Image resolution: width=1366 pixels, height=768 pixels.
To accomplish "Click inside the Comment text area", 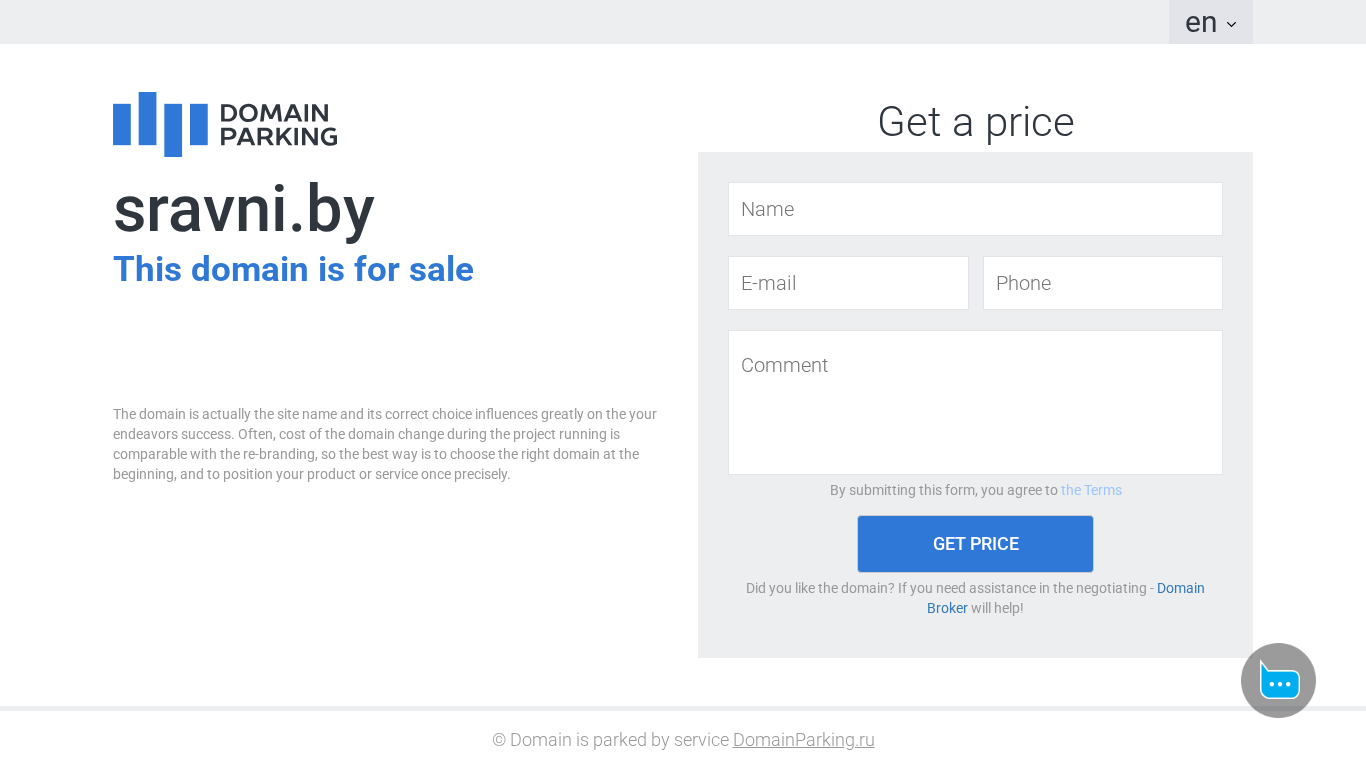I will pyautogui.click(x=975, y=402).
